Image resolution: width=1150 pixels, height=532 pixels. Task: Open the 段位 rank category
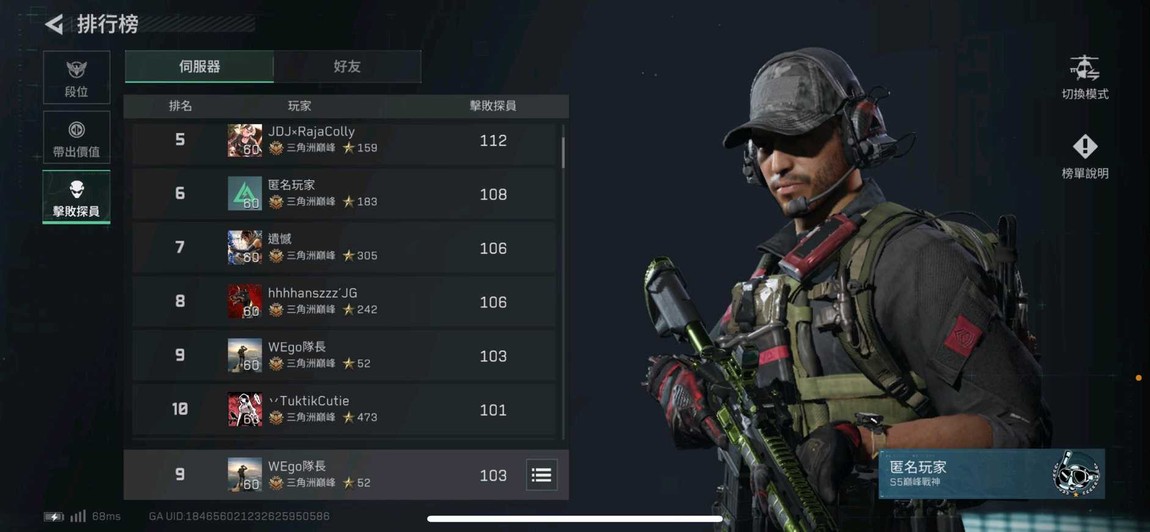click(76, 77)
